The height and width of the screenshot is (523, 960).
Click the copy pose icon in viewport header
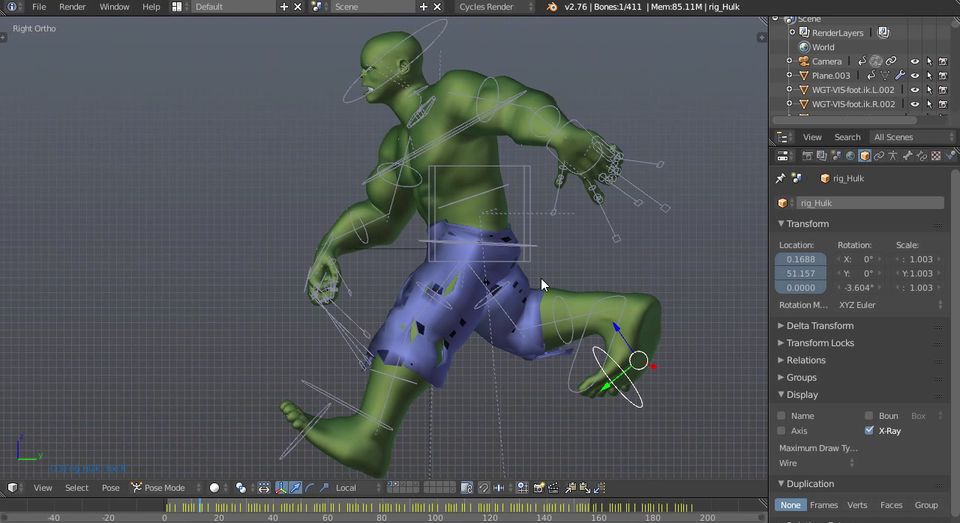click(x=571, y=487)
